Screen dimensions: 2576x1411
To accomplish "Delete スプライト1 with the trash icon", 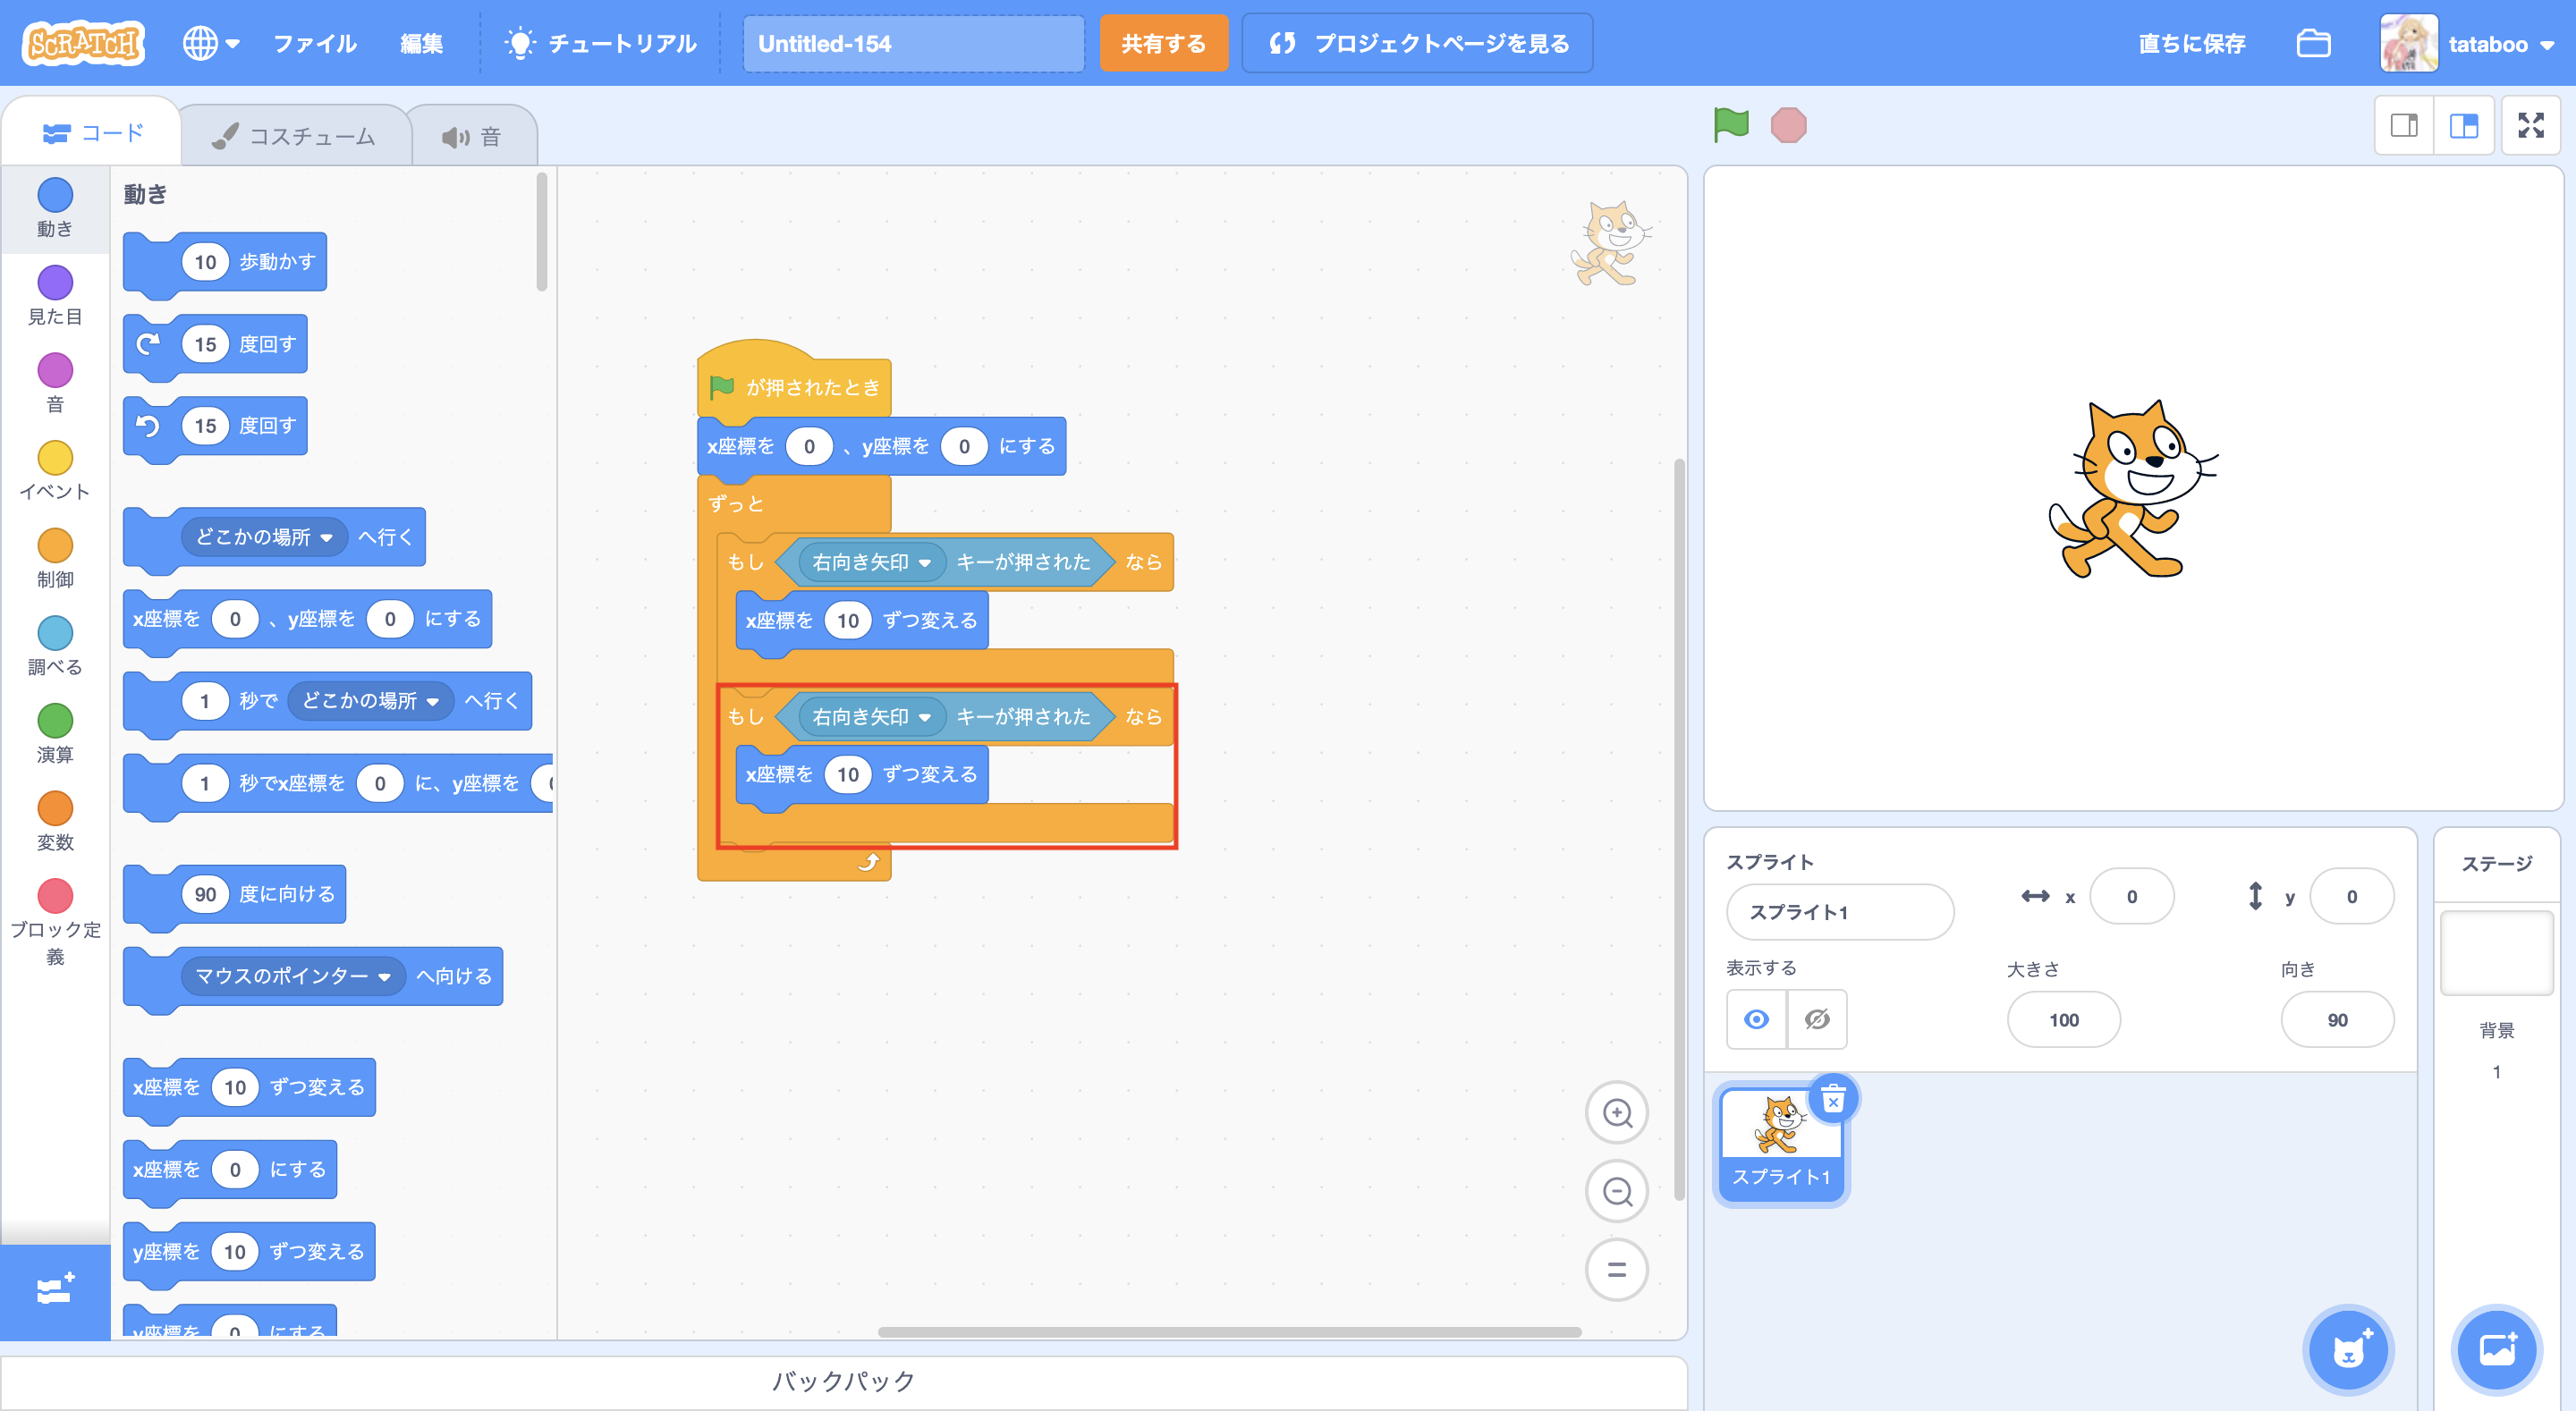I will [1833, 1101].
